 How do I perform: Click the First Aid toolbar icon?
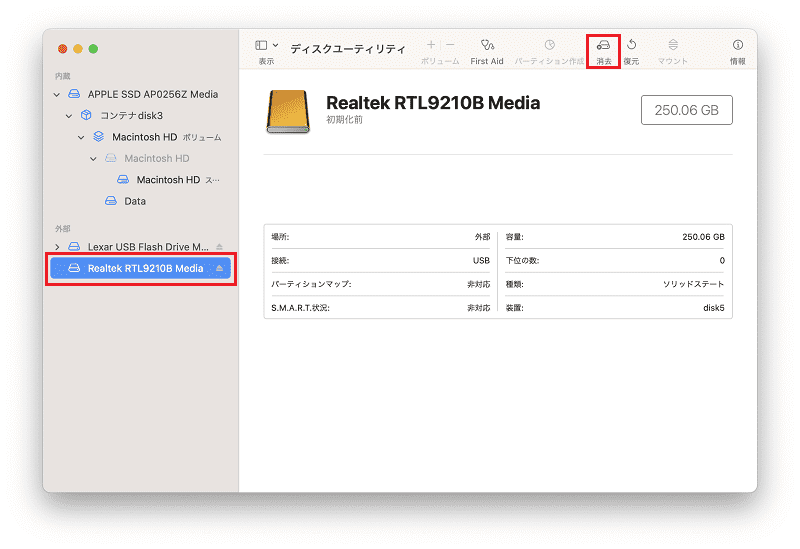pos(487,45)
